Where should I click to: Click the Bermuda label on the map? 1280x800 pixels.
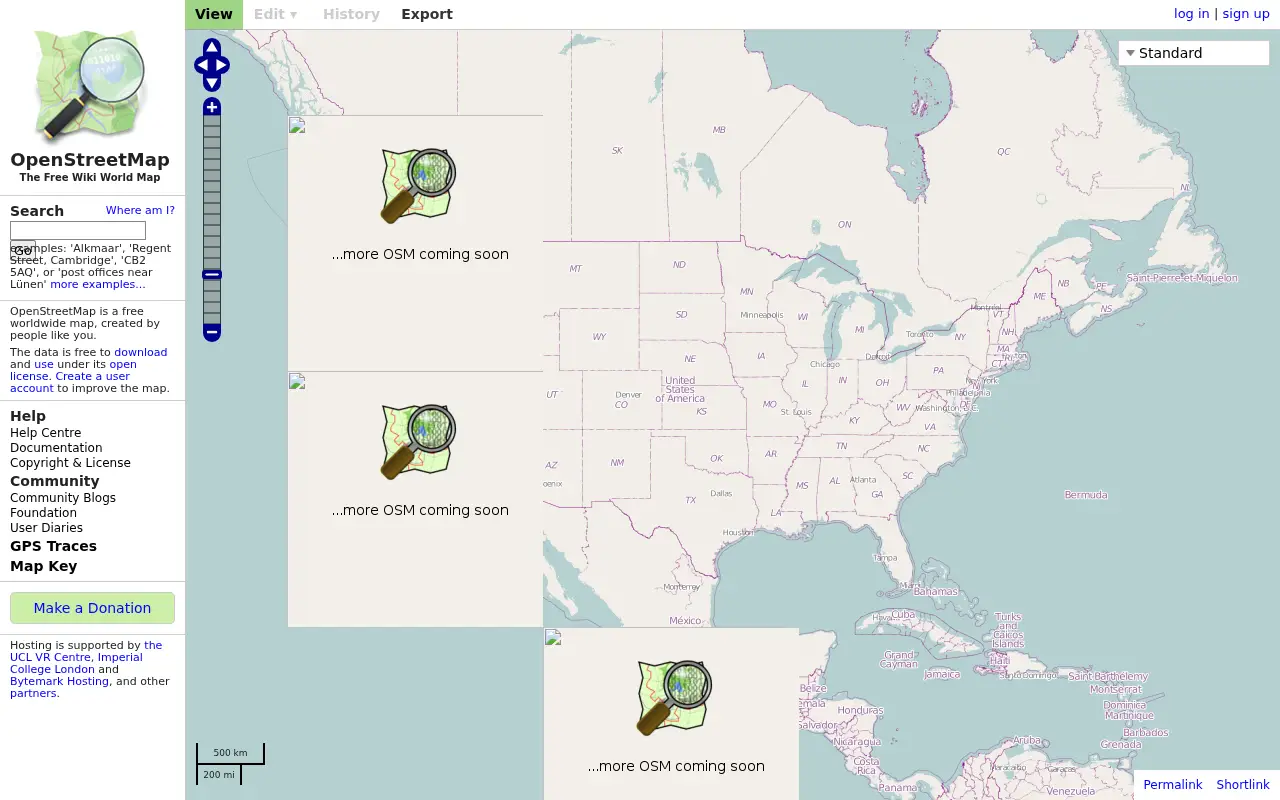pos(1086,495)
